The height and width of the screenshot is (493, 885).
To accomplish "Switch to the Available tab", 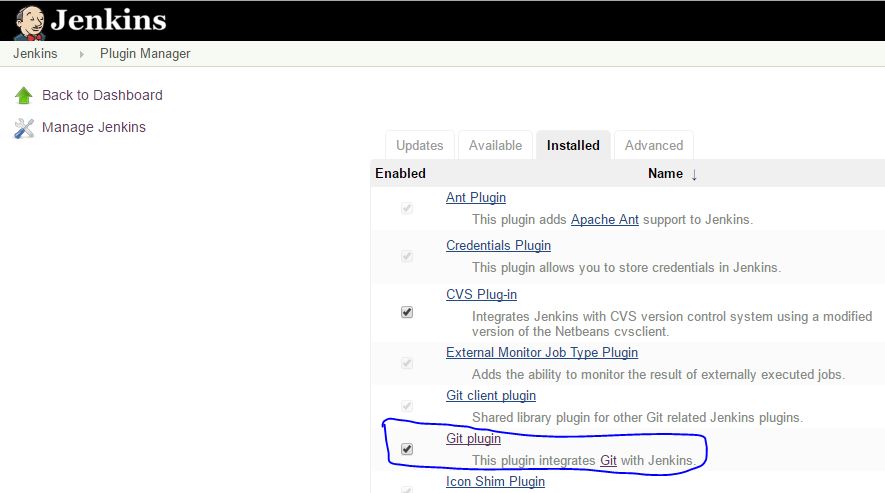I will point(495,145).
